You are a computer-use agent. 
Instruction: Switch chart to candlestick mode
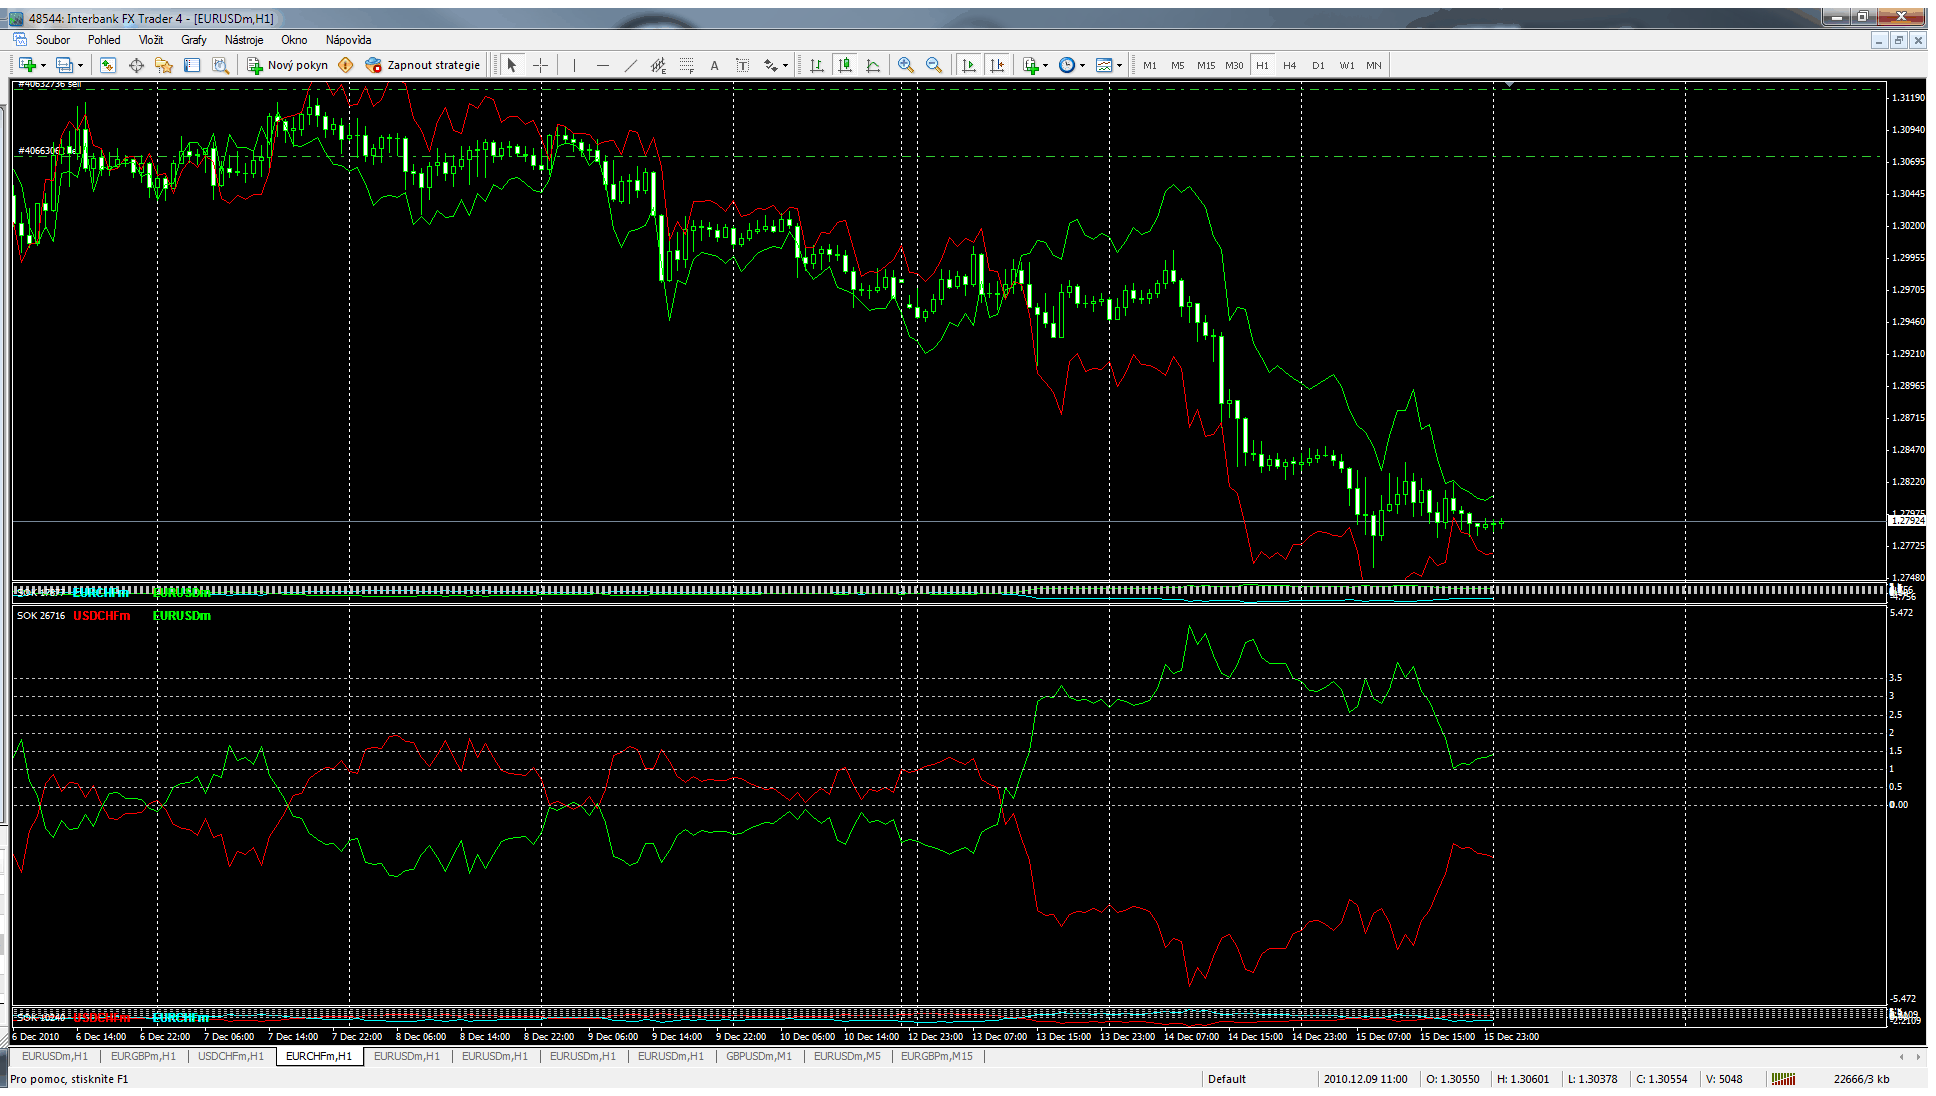tap(845, 65)
